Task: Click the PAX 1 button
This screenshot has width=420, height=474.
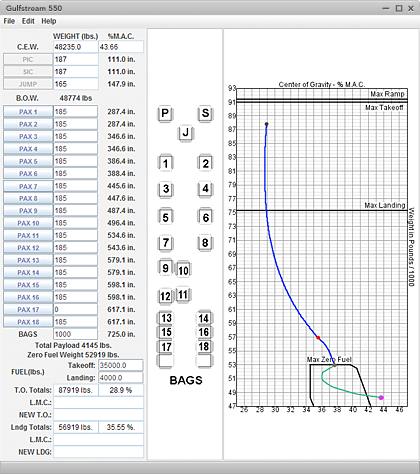Action: pyautogui.click(x=28, y=112)
